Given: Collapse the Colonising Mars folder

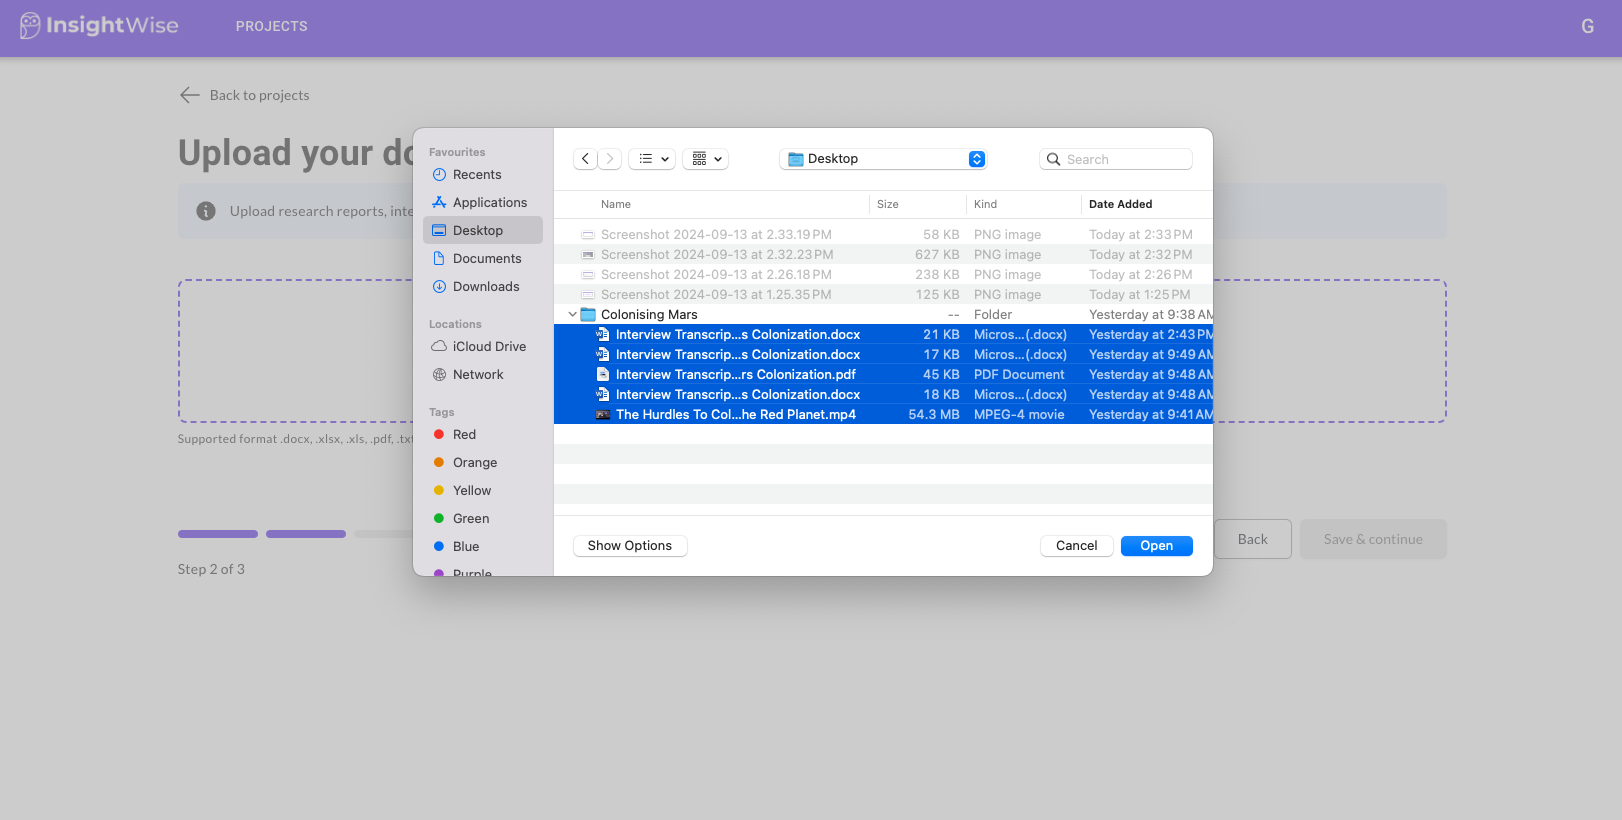Looking at the screenshot, I should tap(572, 315).
